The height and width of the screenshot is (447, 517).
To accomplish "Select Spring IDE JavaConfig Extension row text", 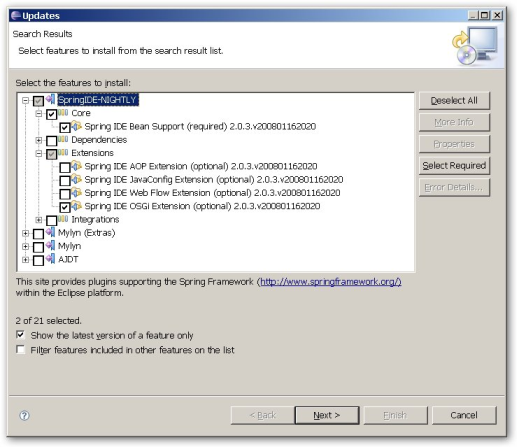I will click(214, 179).
